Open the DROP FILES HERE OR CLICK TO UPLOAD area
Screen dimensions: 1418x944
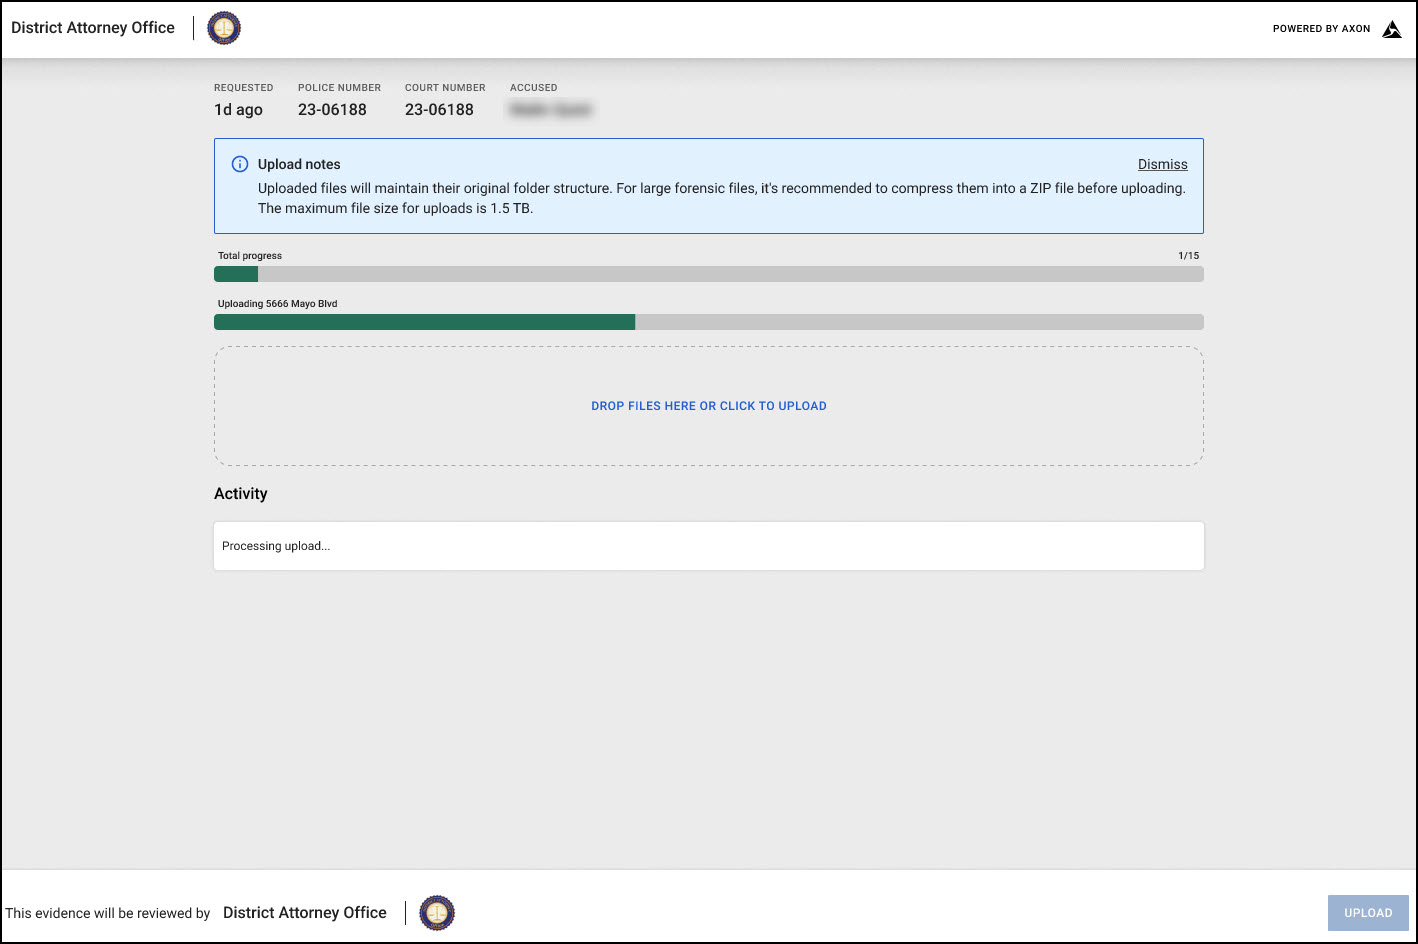708,405
